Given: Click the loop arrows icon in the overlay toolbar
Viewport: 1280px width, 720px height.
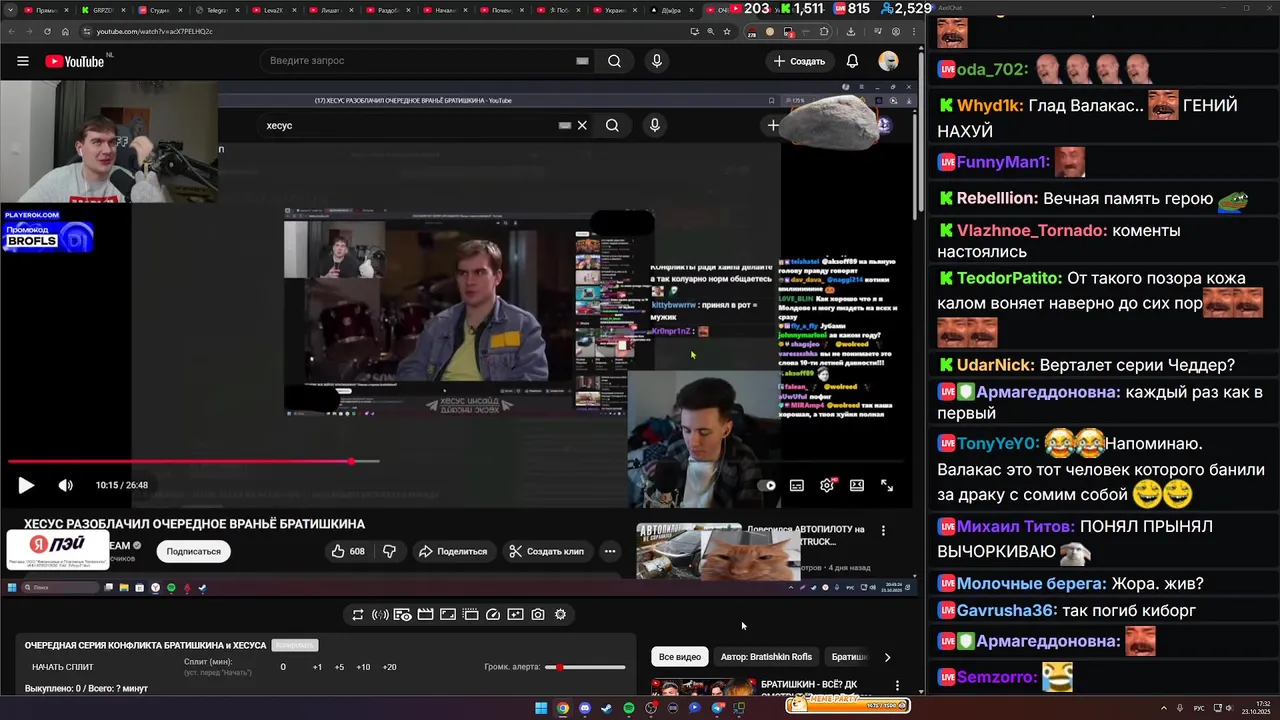Looking at the screenshot, I should click(358, 615).
